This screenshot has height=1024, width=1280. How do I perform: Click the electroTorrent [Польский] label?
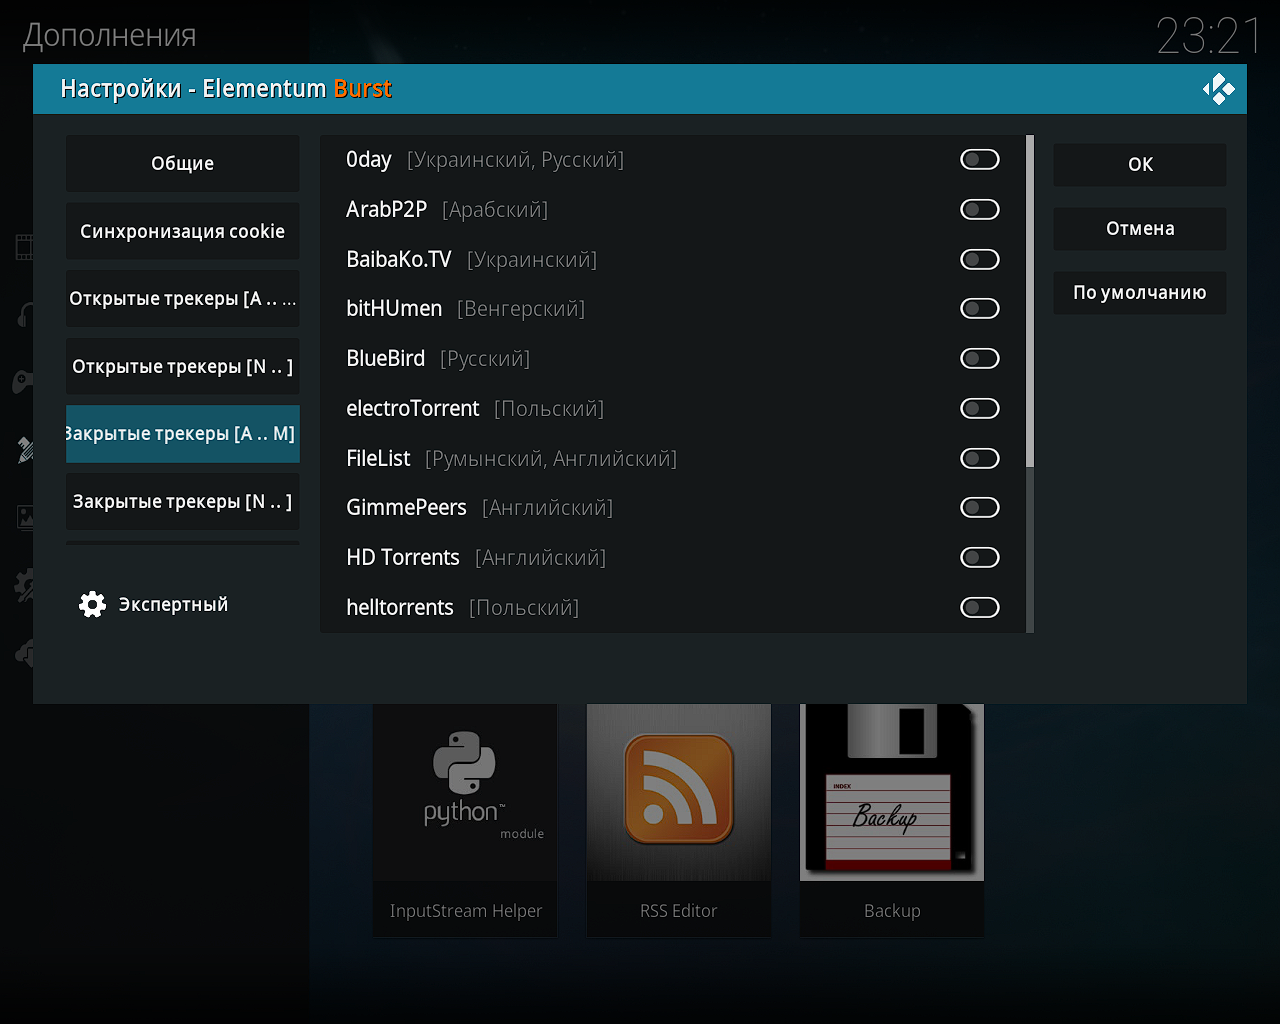tap(475, 409)
